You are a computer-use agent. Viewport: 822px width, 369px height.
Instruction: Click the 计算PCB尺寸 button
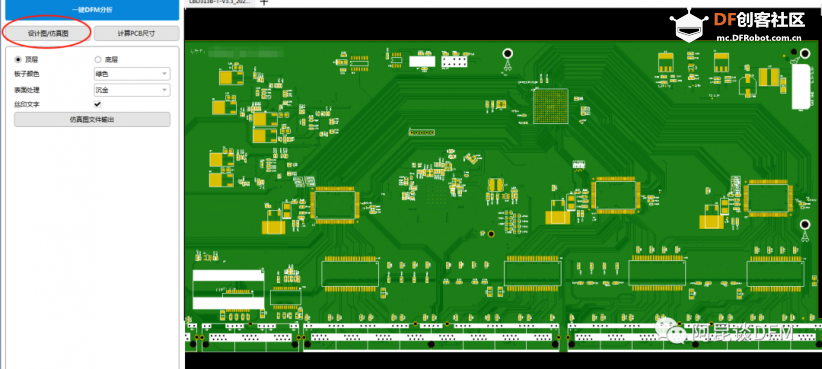click(136, 33)
